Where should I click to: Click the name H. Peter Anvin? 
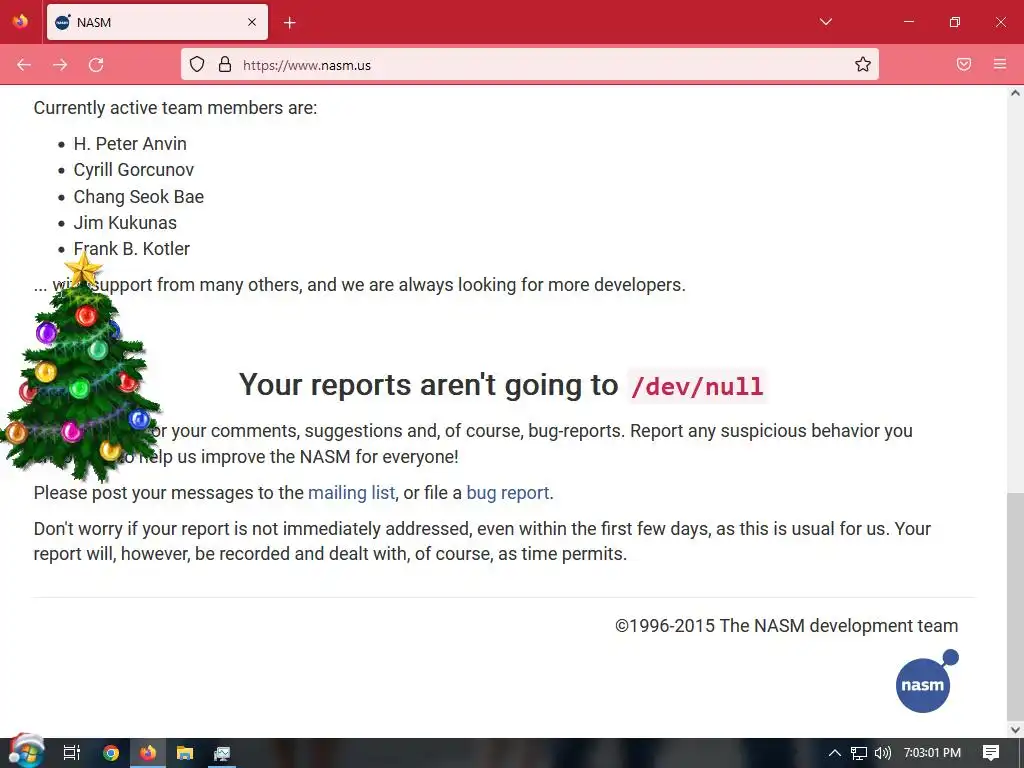click(130, 144)
